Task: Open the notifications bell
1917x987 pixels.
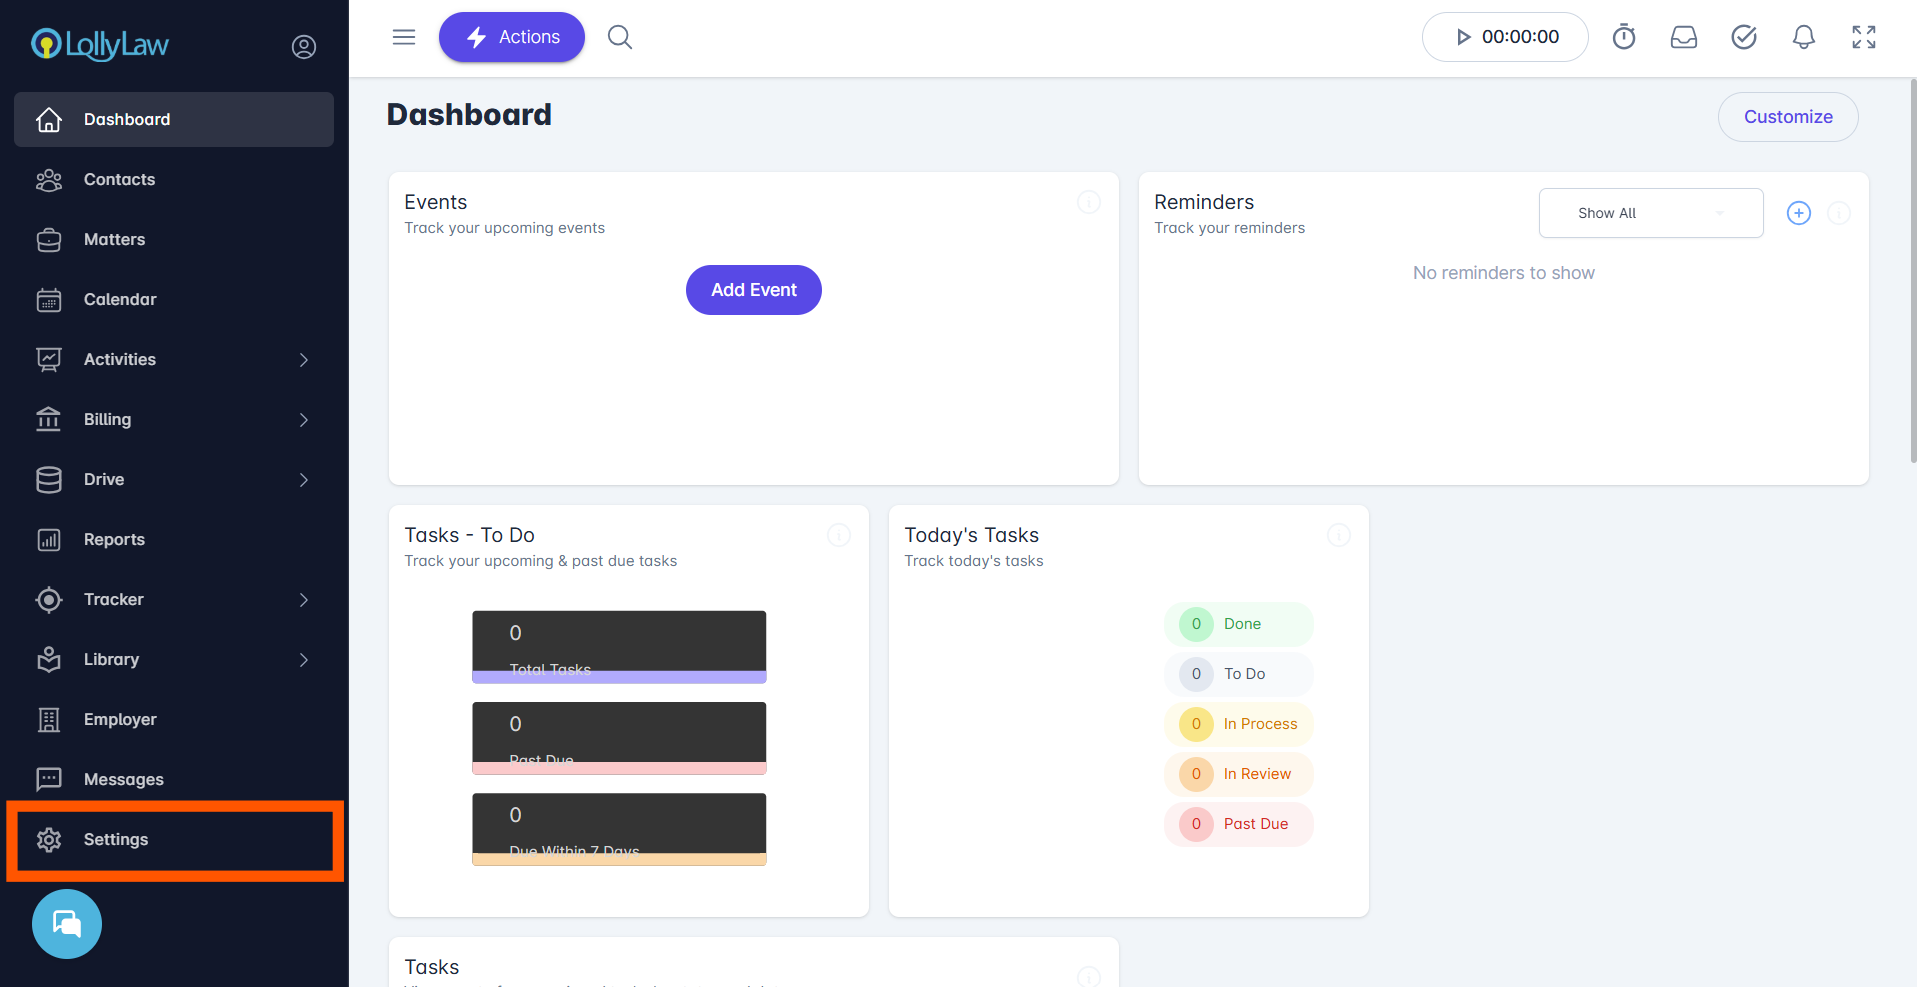Action: (x=1804, y=37)
